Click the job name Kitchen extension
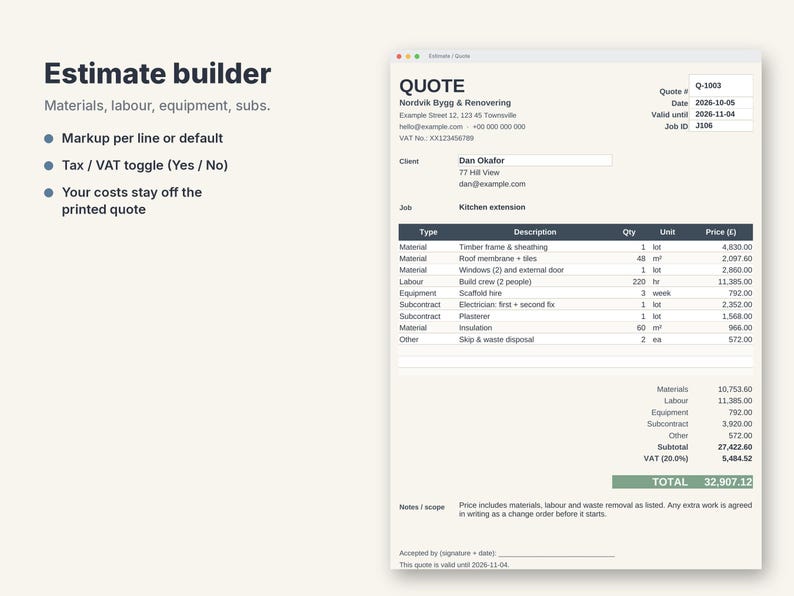The height and width of the screenshot is (596, 794). pyautogui.click(x=492, y=207)
